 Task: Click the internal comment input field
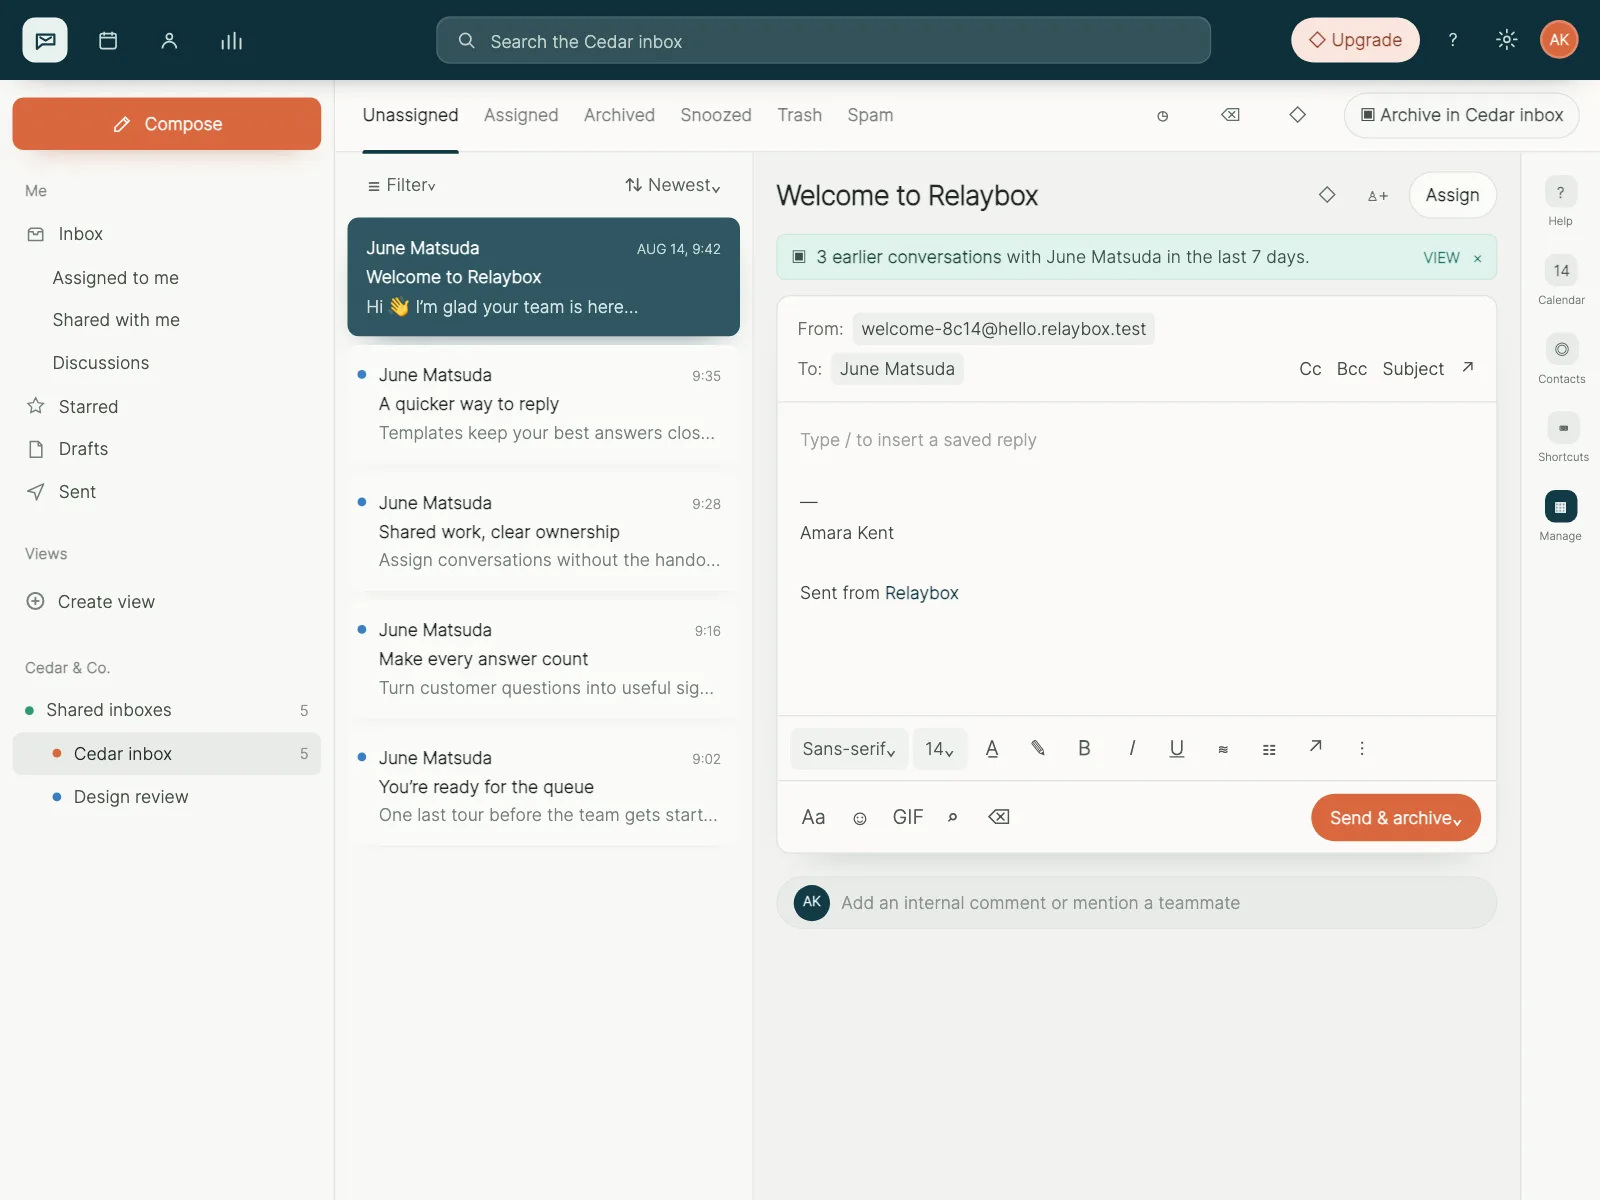(x=1136, y=903)
